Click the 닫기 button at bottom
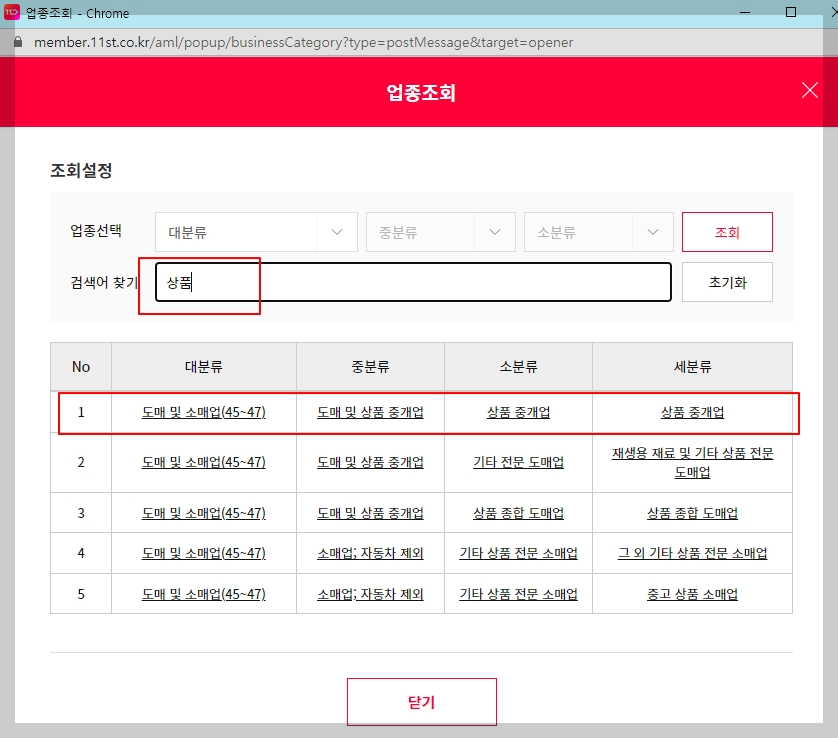Viewport: 838px width, 738px height. 422,702
